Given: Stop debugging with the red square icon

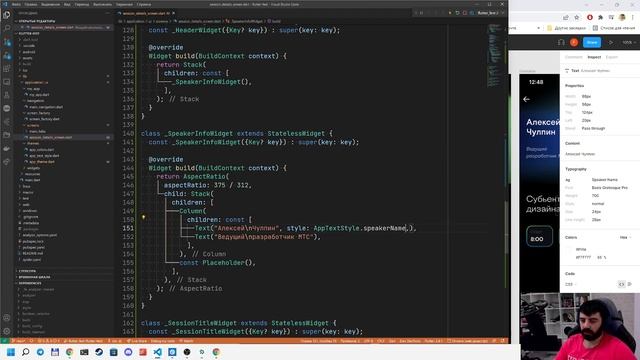Looking at the screenshot, I should click(x=464, y=13).
